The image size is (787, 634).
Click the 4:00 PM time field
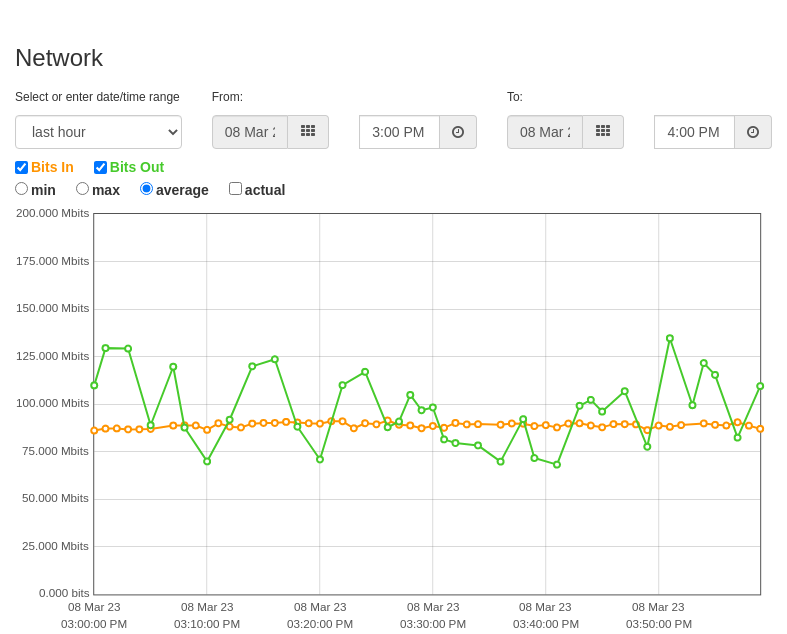[x=695, y=132]
